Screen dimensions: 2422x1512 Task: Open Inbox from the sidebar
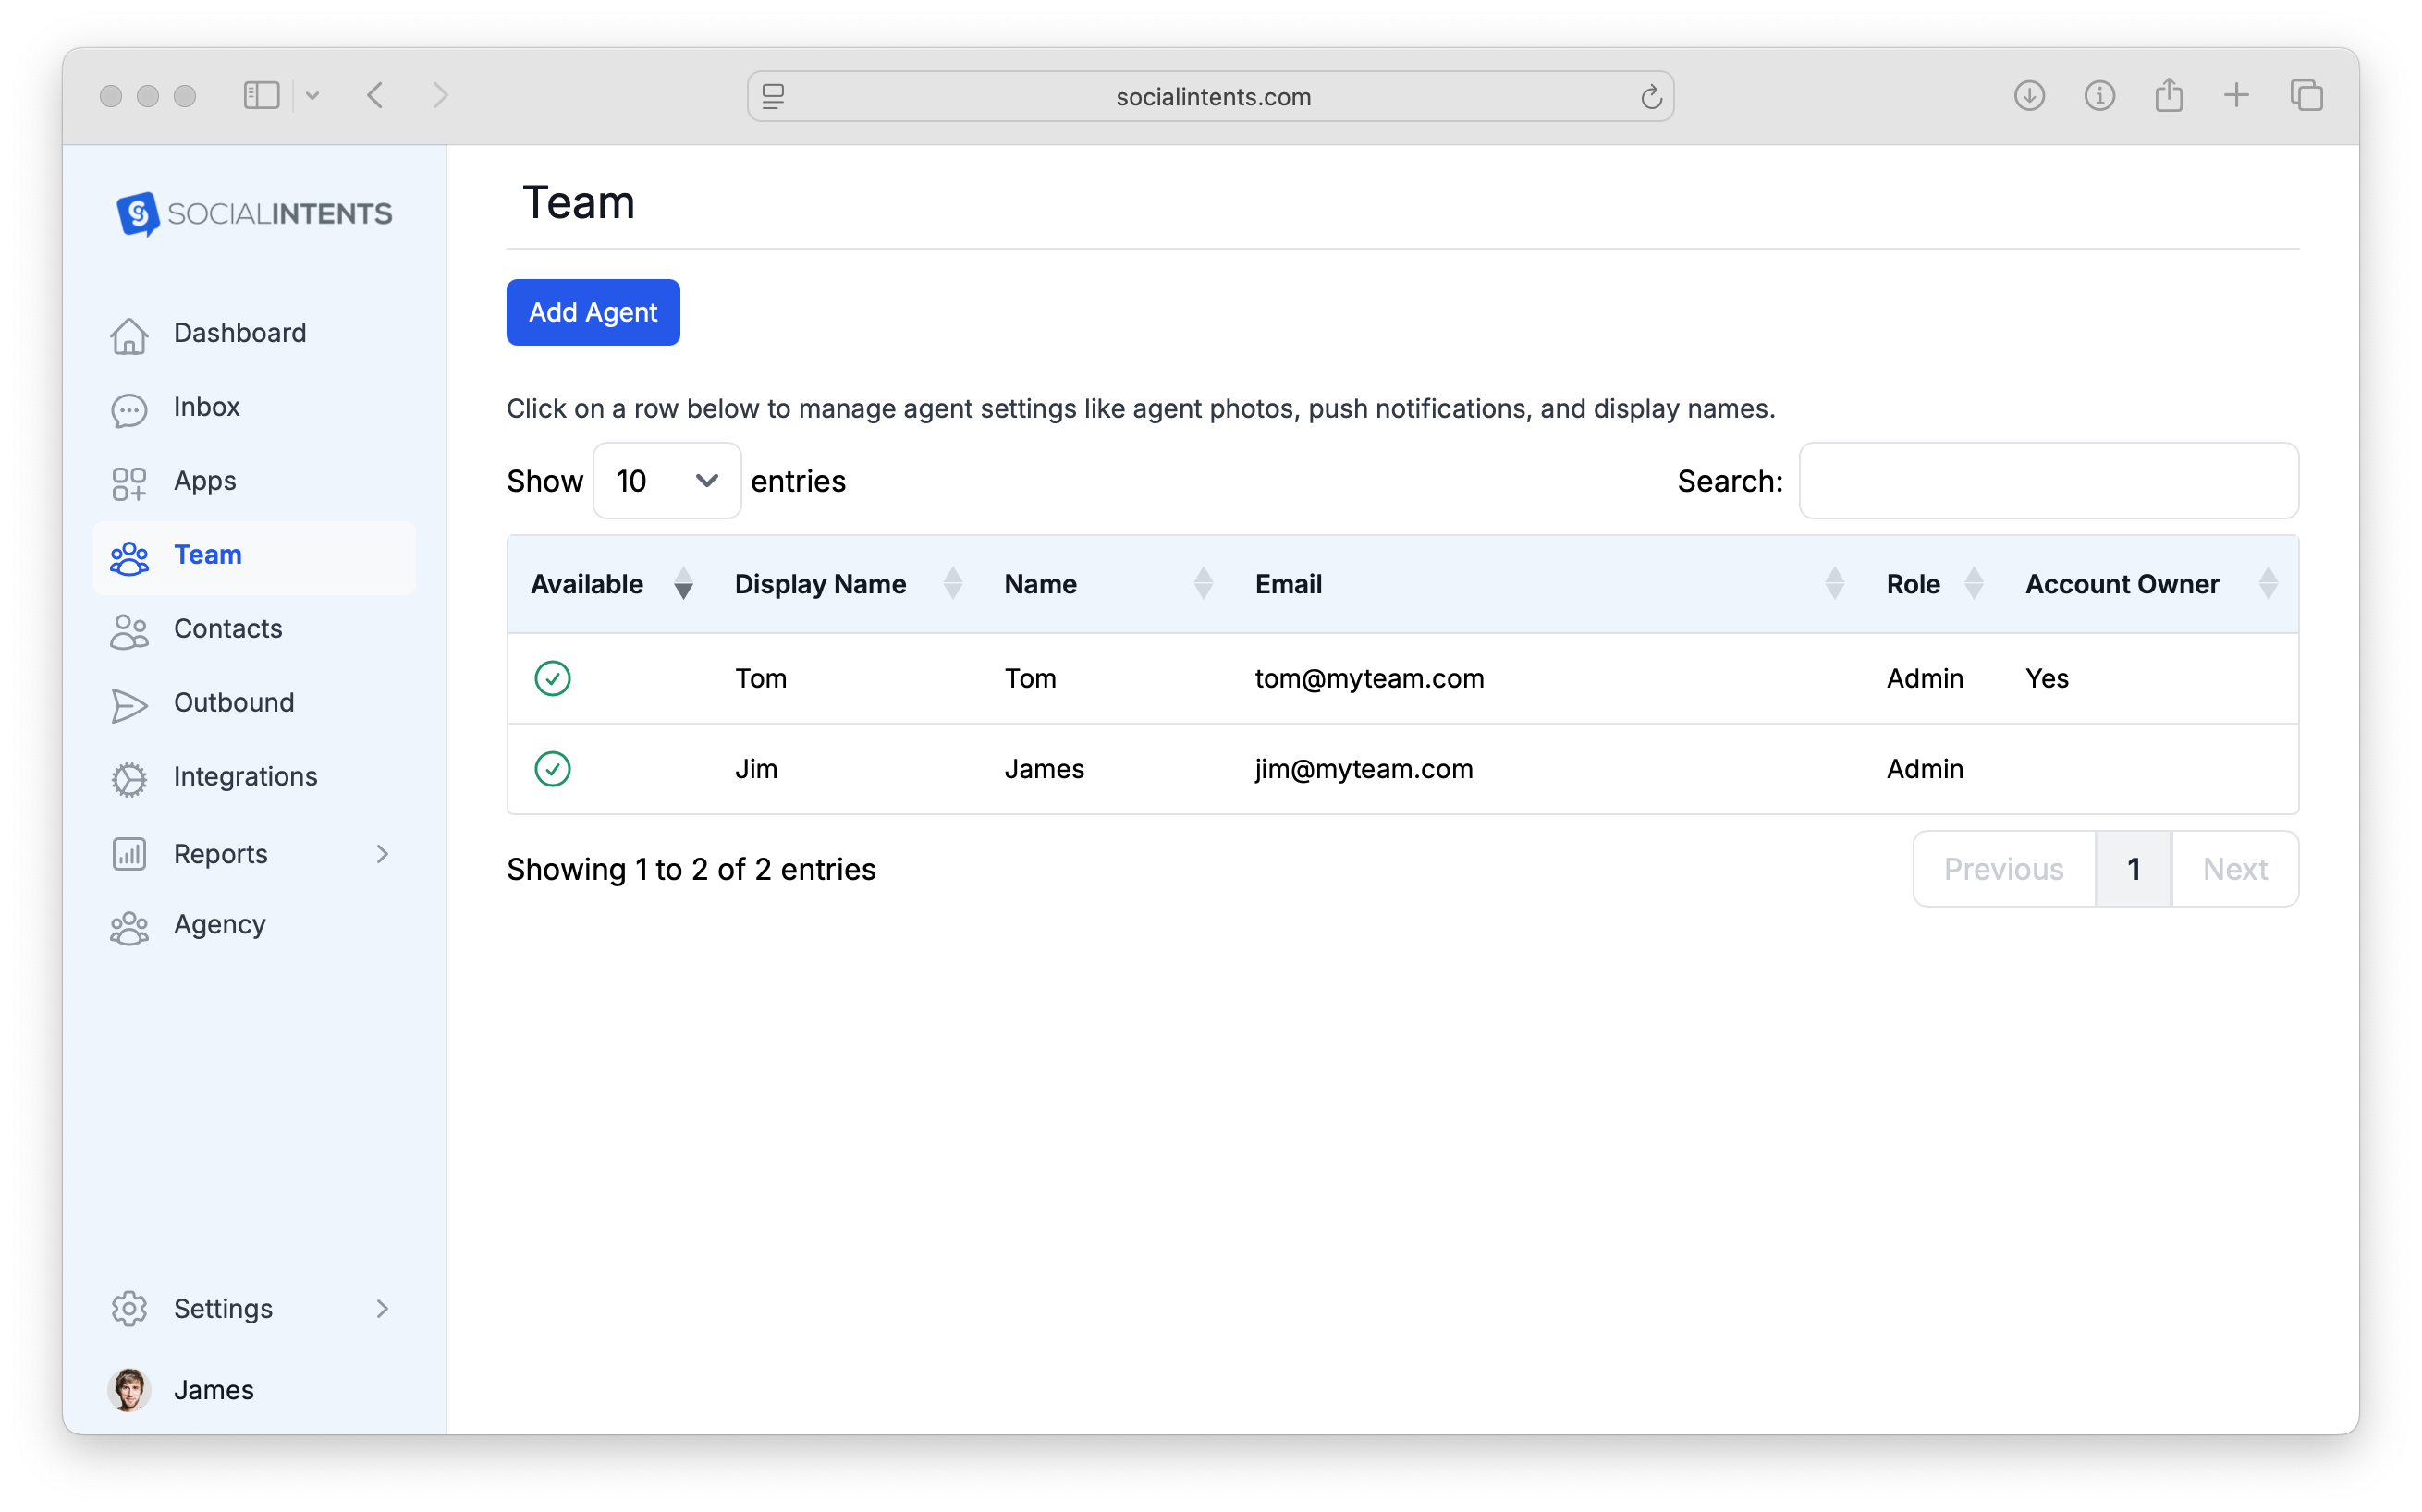click(x=254, y=408)
